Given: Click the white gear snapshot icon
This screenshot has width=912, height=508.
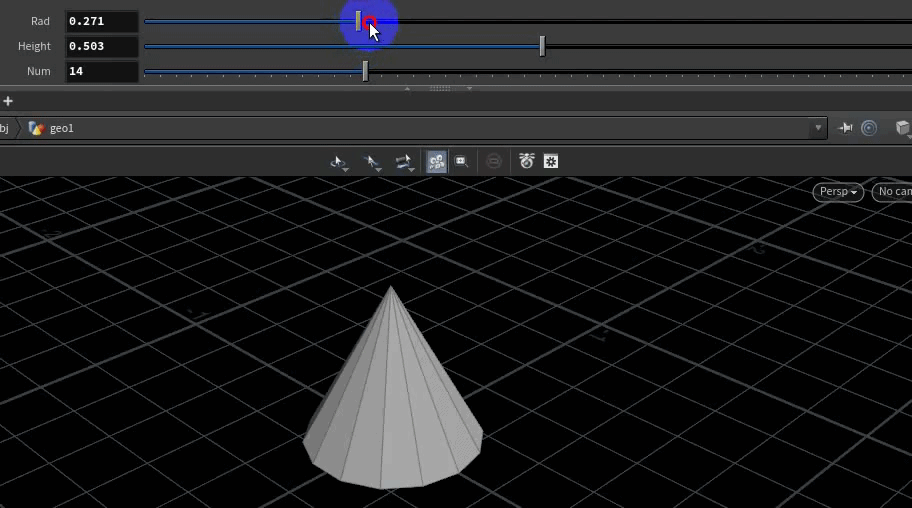Looking at the screenshot, I should (x=551, y=161).
